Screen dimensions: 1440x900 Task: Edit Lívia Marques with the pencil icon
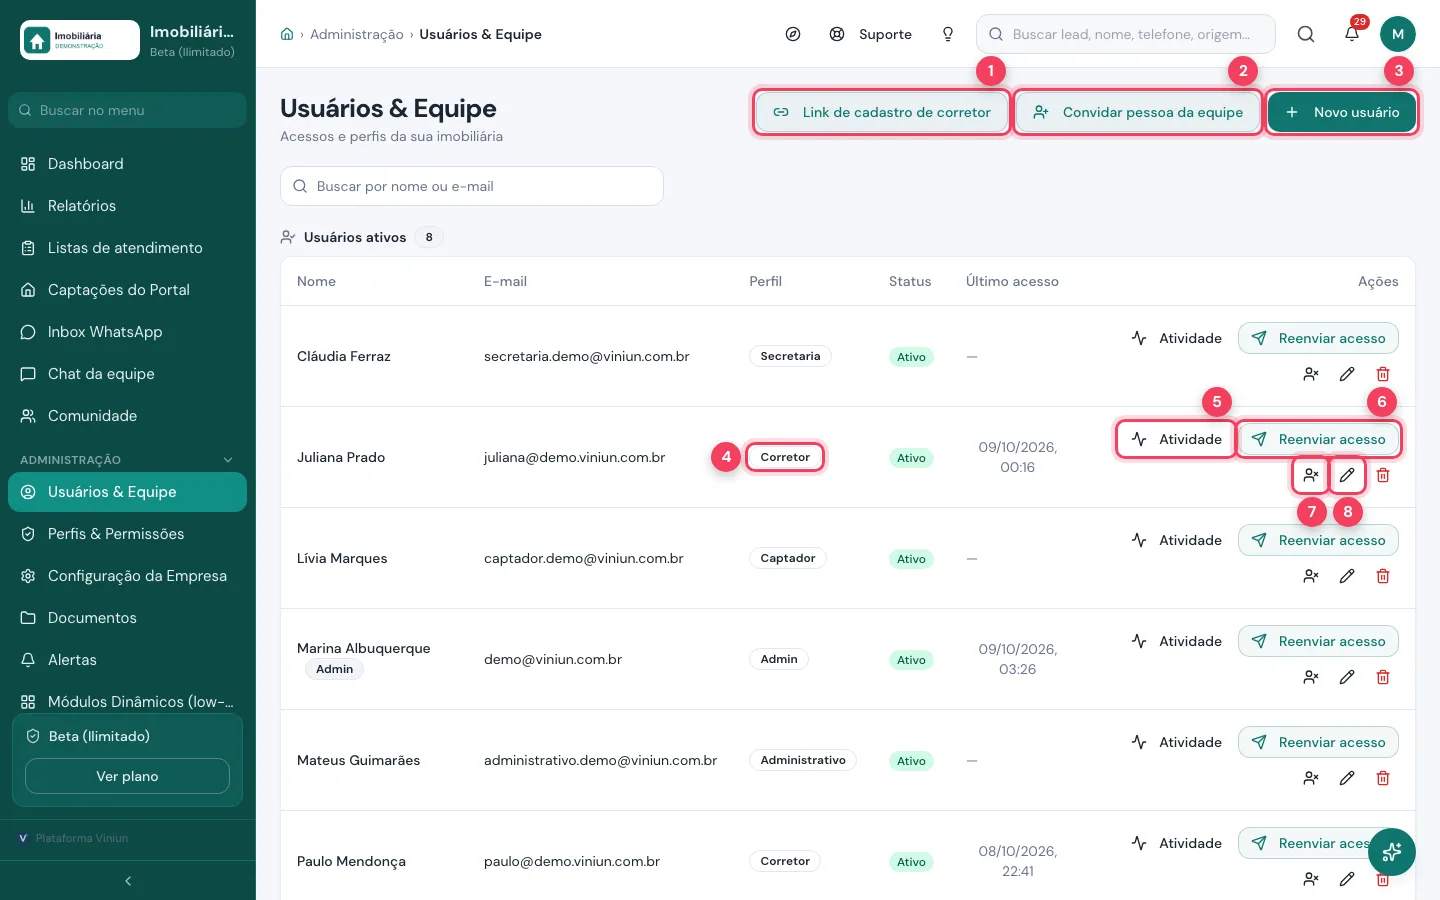point(1347,576)
